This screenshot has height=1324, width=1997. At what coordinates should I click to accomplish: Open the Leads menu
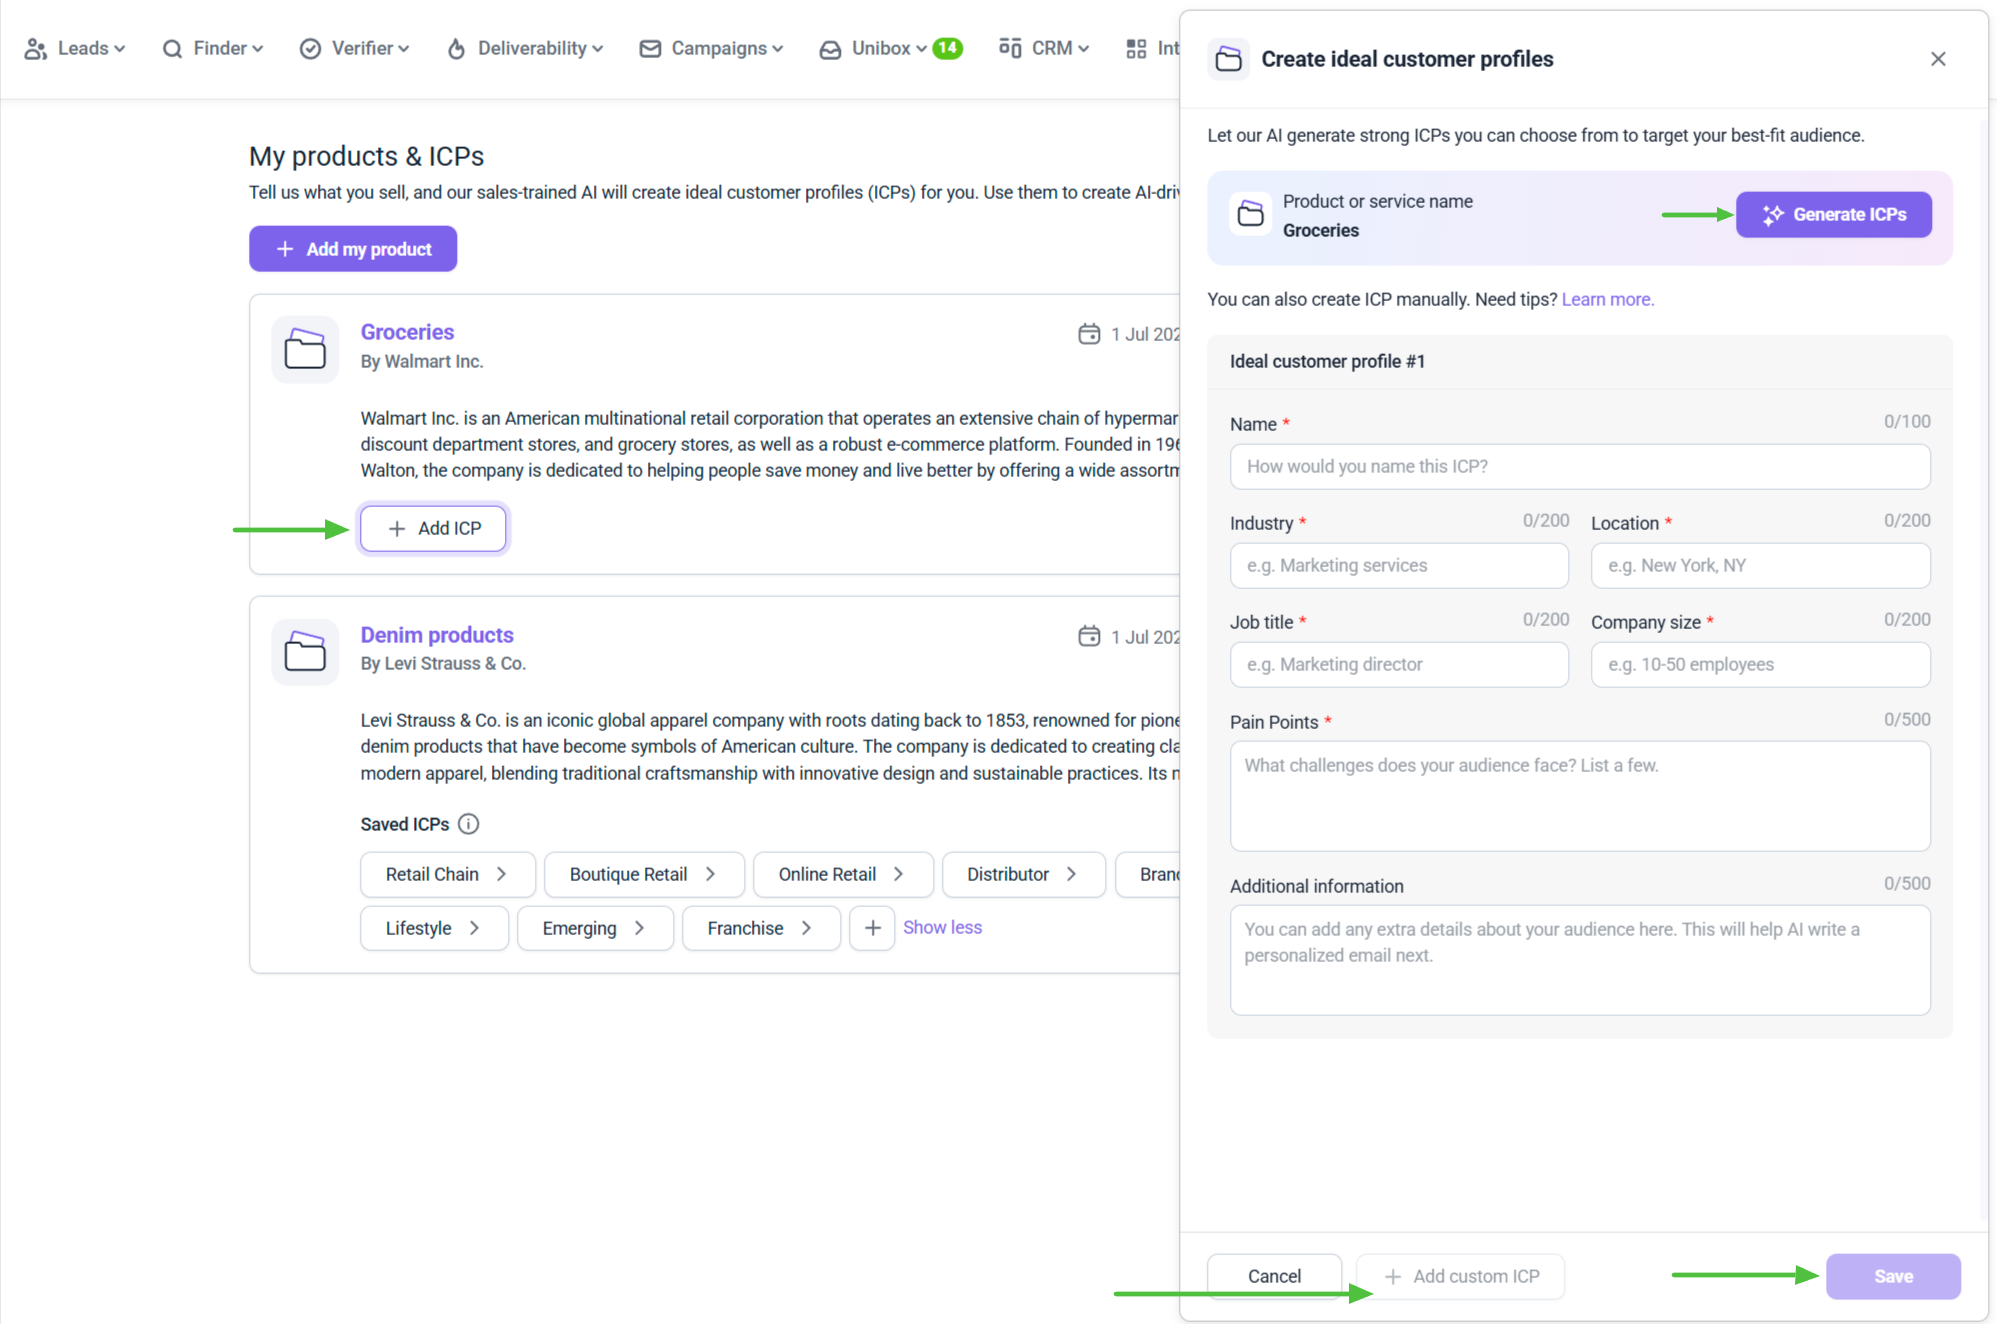pyautogui.click(x=75, y=48)
